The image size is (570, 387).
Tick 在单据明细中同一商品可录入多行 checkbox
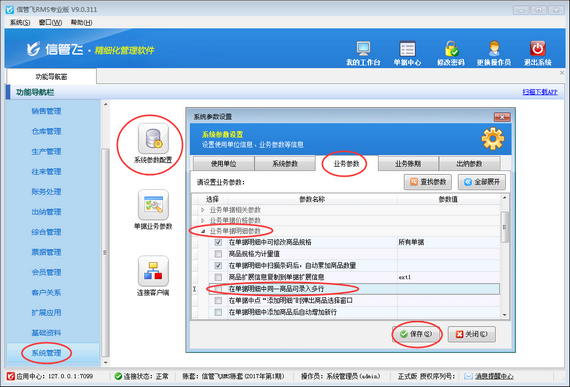point(218,289)
